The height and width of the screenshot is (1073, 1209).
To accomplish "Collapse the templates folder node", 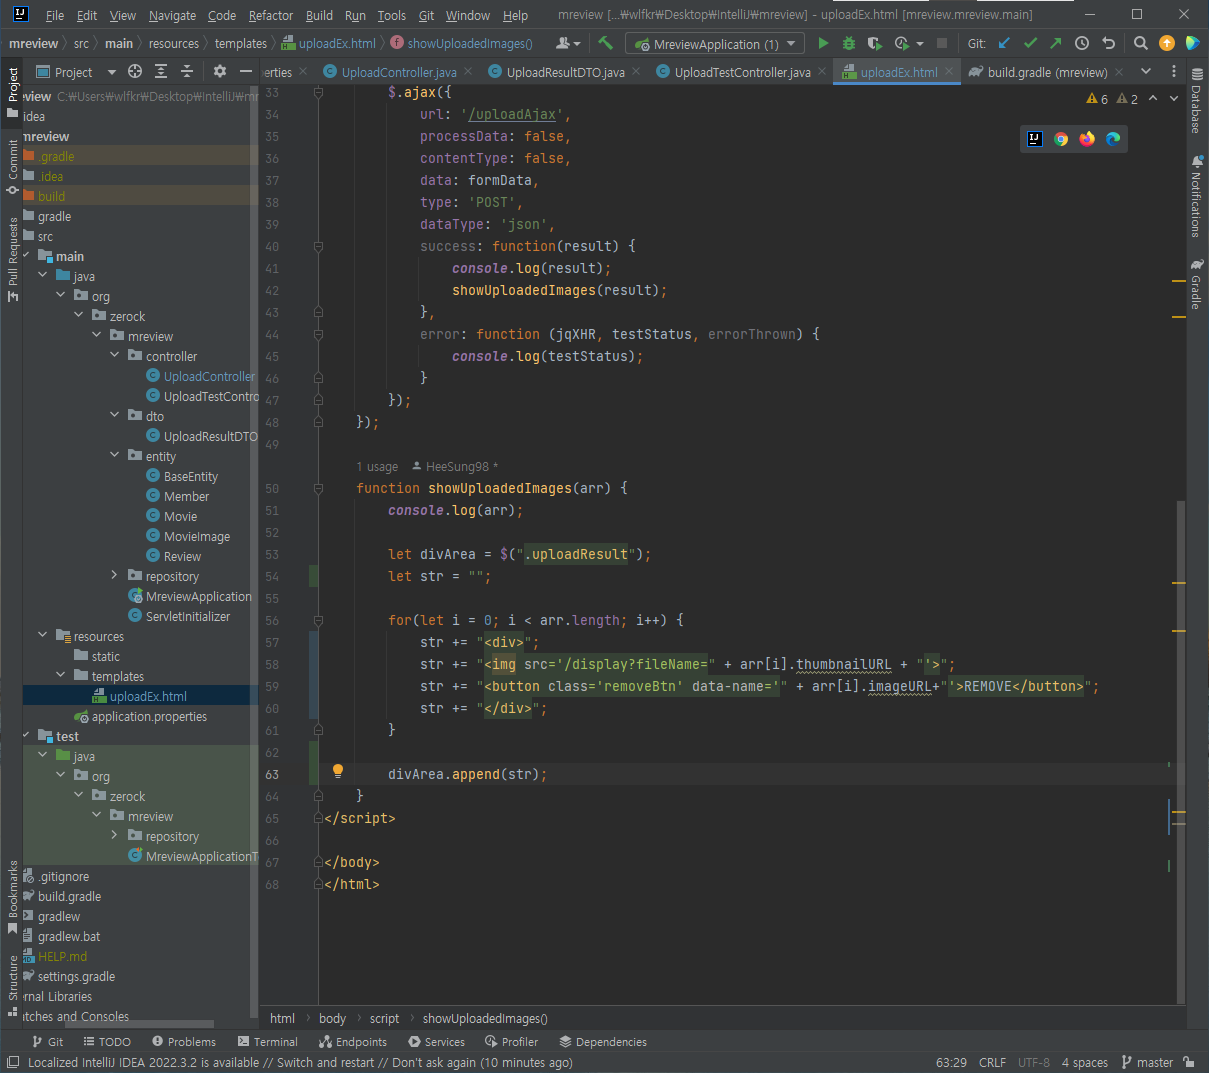I will pos(60,675).
